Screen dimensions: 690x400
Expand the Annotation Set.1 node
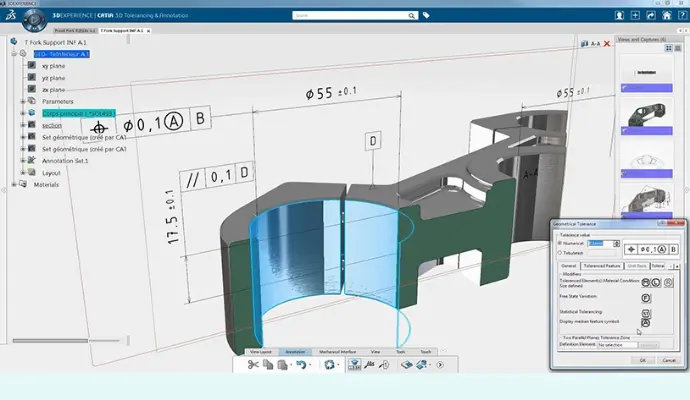tap(23, 161)
